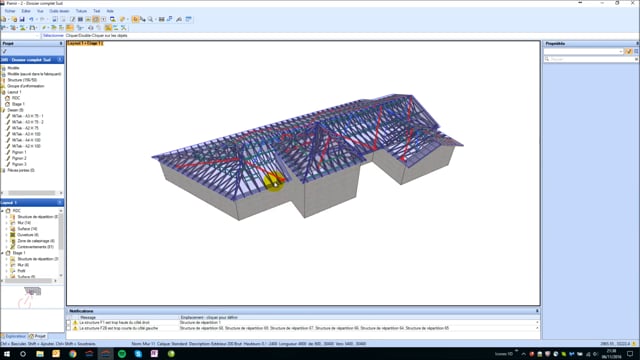Click the button on the Layout 1 panel header
The height and width of the screenshot is (360, 640).
pos(60,202)
